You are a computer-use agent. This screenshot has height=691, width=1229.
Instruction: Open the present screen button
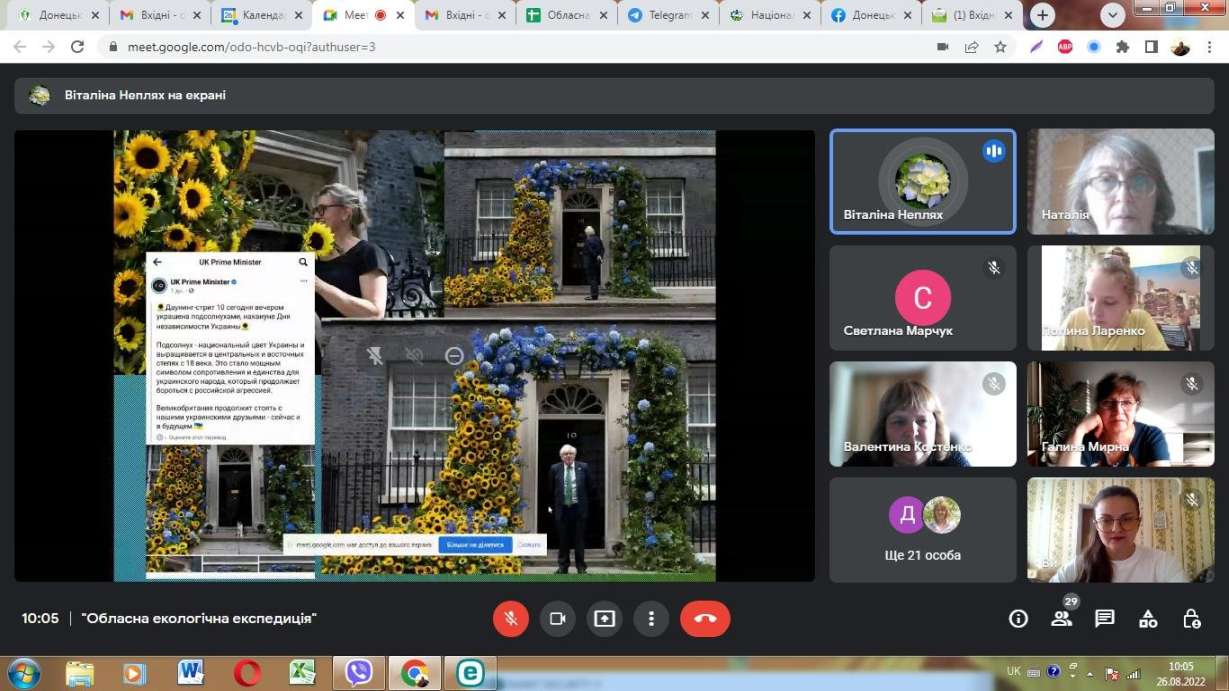tap(604, 619)
